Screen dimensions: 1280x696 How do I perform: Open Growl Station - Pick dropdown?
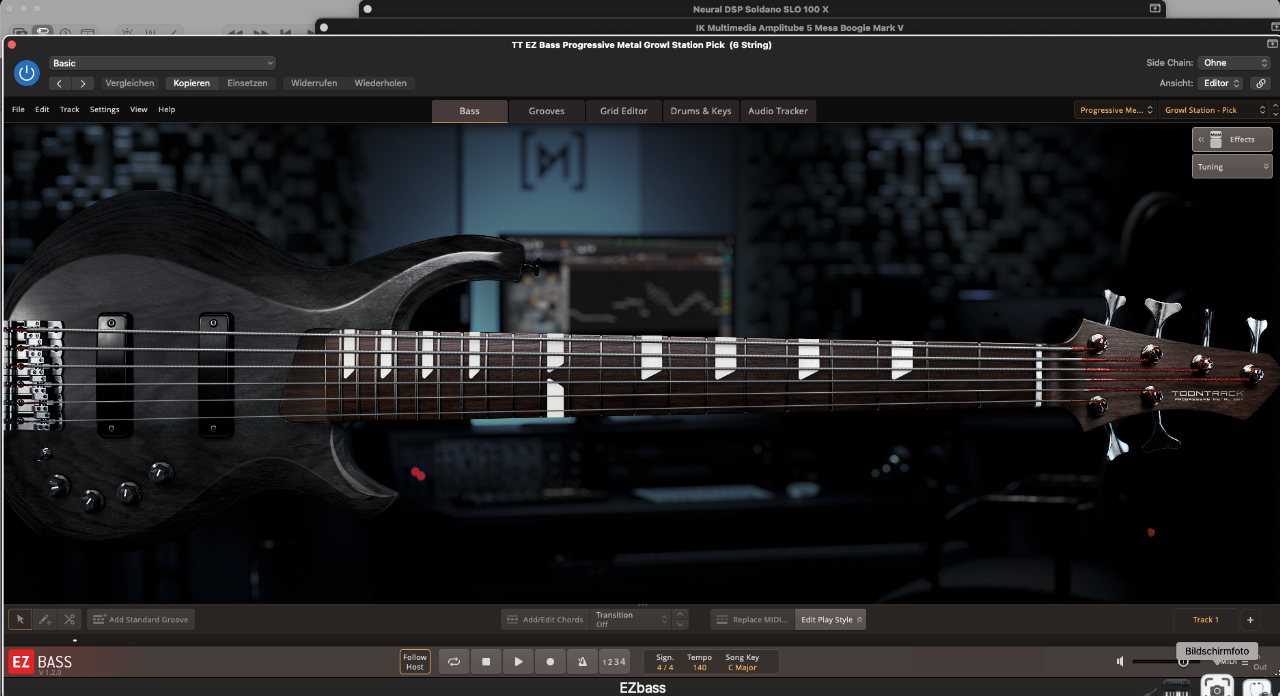(1215, 110)
